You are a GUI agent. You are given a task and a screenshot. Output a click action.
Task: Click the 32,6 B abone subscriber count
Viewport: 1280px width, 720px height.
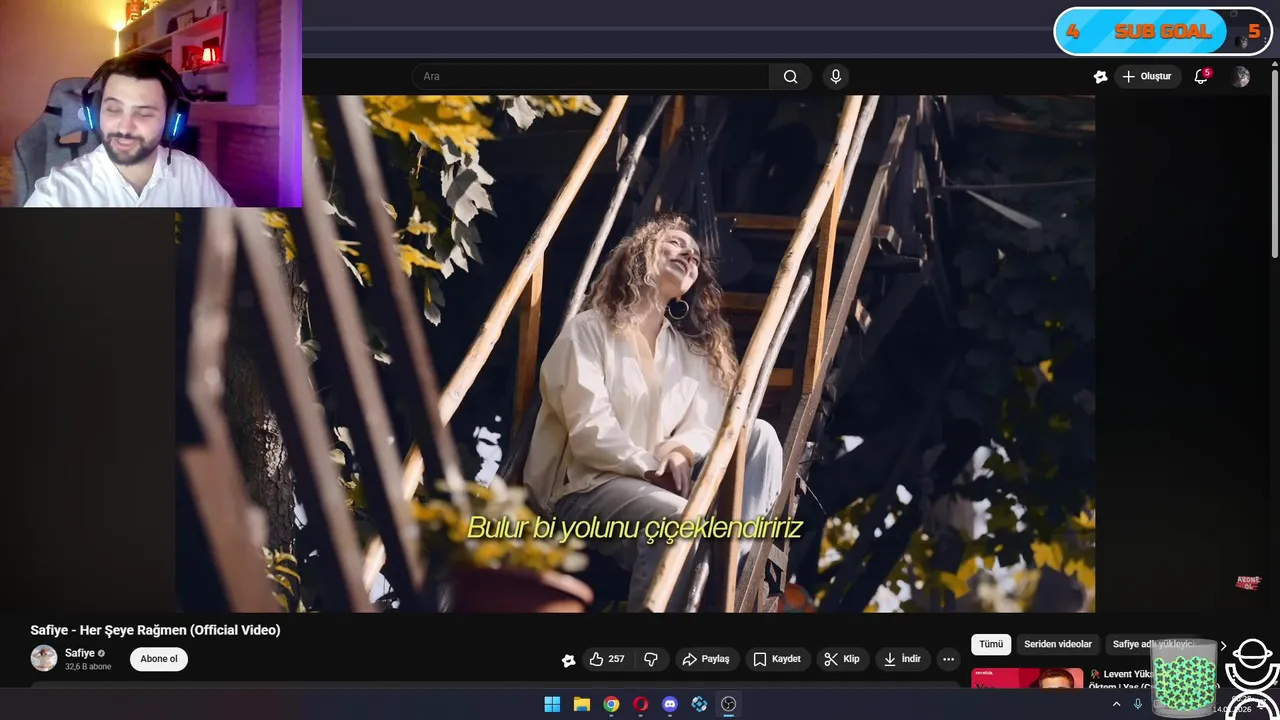point(88,666)
